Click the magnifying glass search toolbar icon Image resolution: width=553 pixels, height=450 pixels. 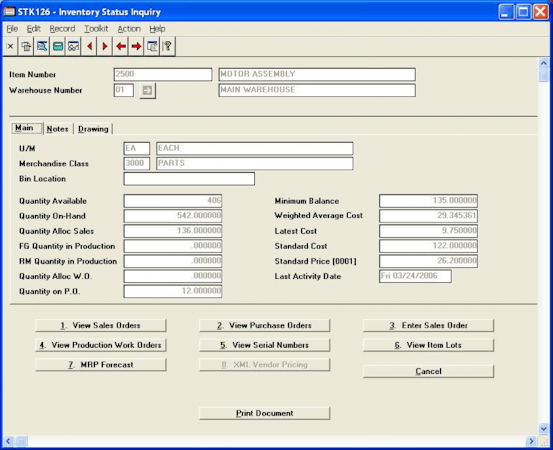tap(42, 46)
